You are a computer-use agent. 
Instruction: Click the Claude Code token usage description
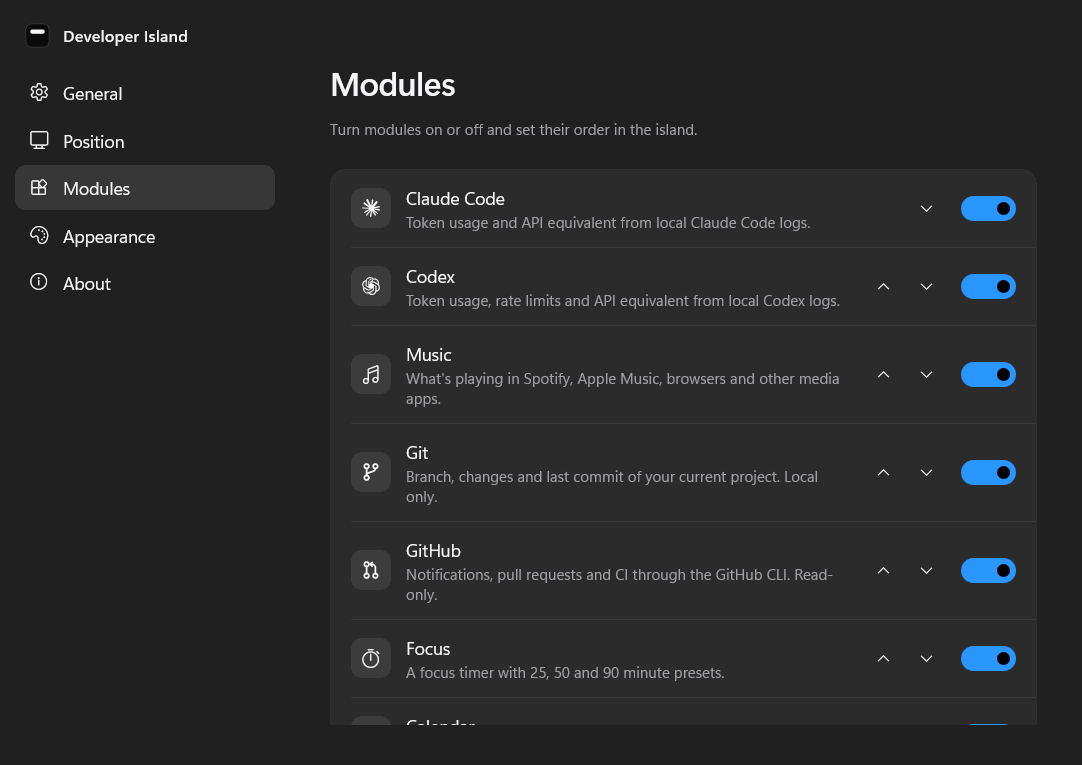[x=608, y=223]
